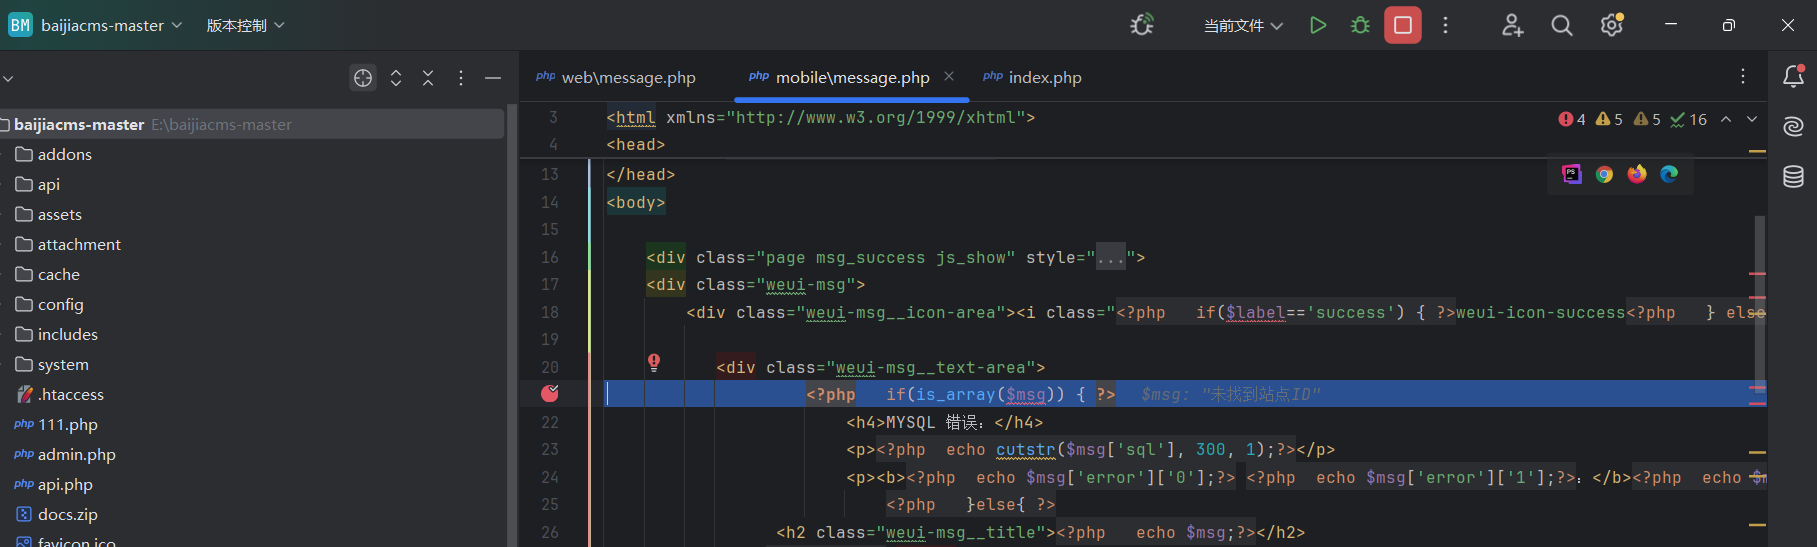Image resolution: width=1817 pixels, height=547 pixels.
Task: Open project panel options kebab menu
Action: [460, 78]
